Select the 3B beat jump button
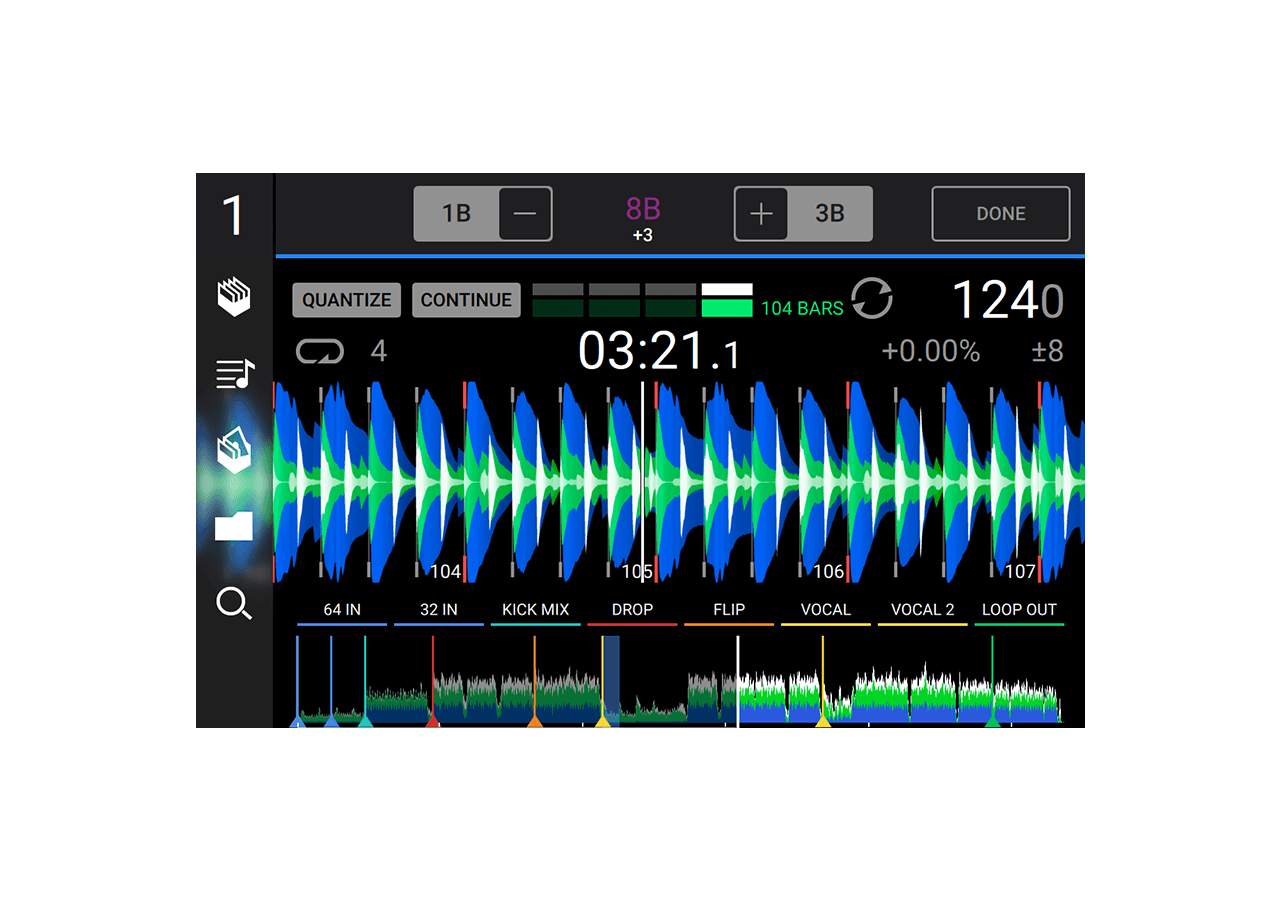This screenshot has height=900, width=1280. (829, 214)
